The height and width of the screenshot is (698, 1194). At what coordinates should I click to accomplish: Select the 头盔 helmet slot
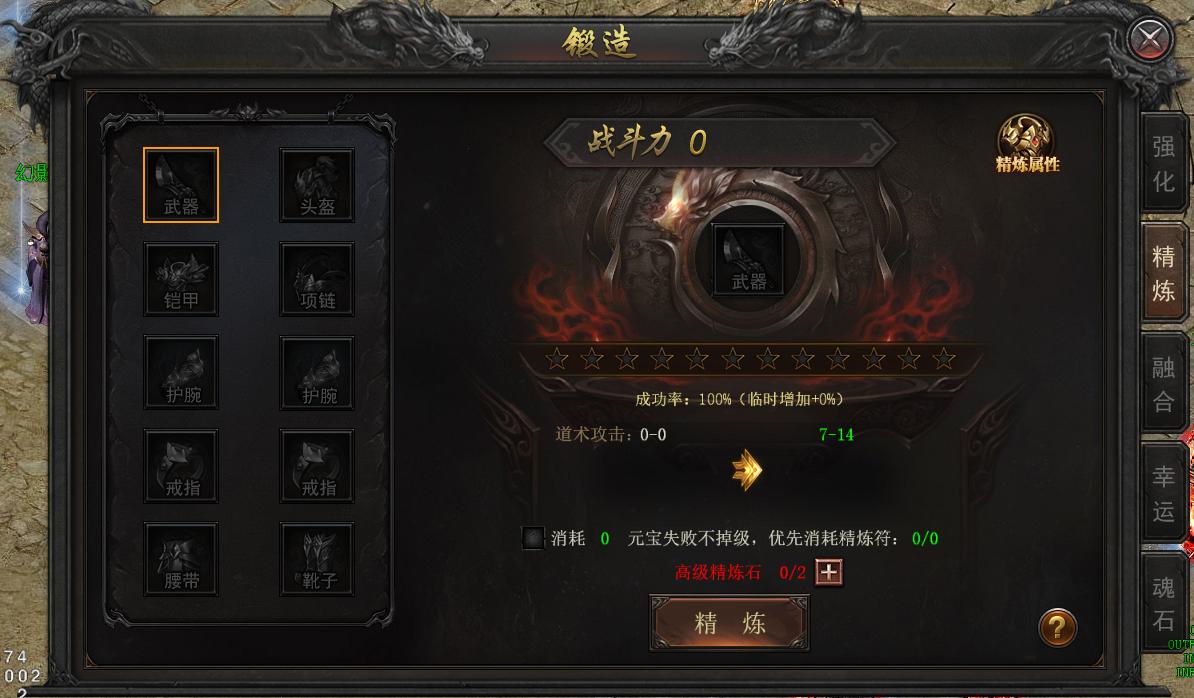click(x=317, y=185)
